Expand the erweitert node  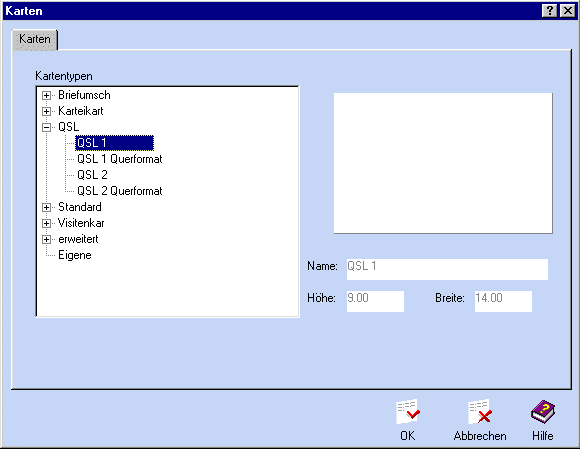46,239
